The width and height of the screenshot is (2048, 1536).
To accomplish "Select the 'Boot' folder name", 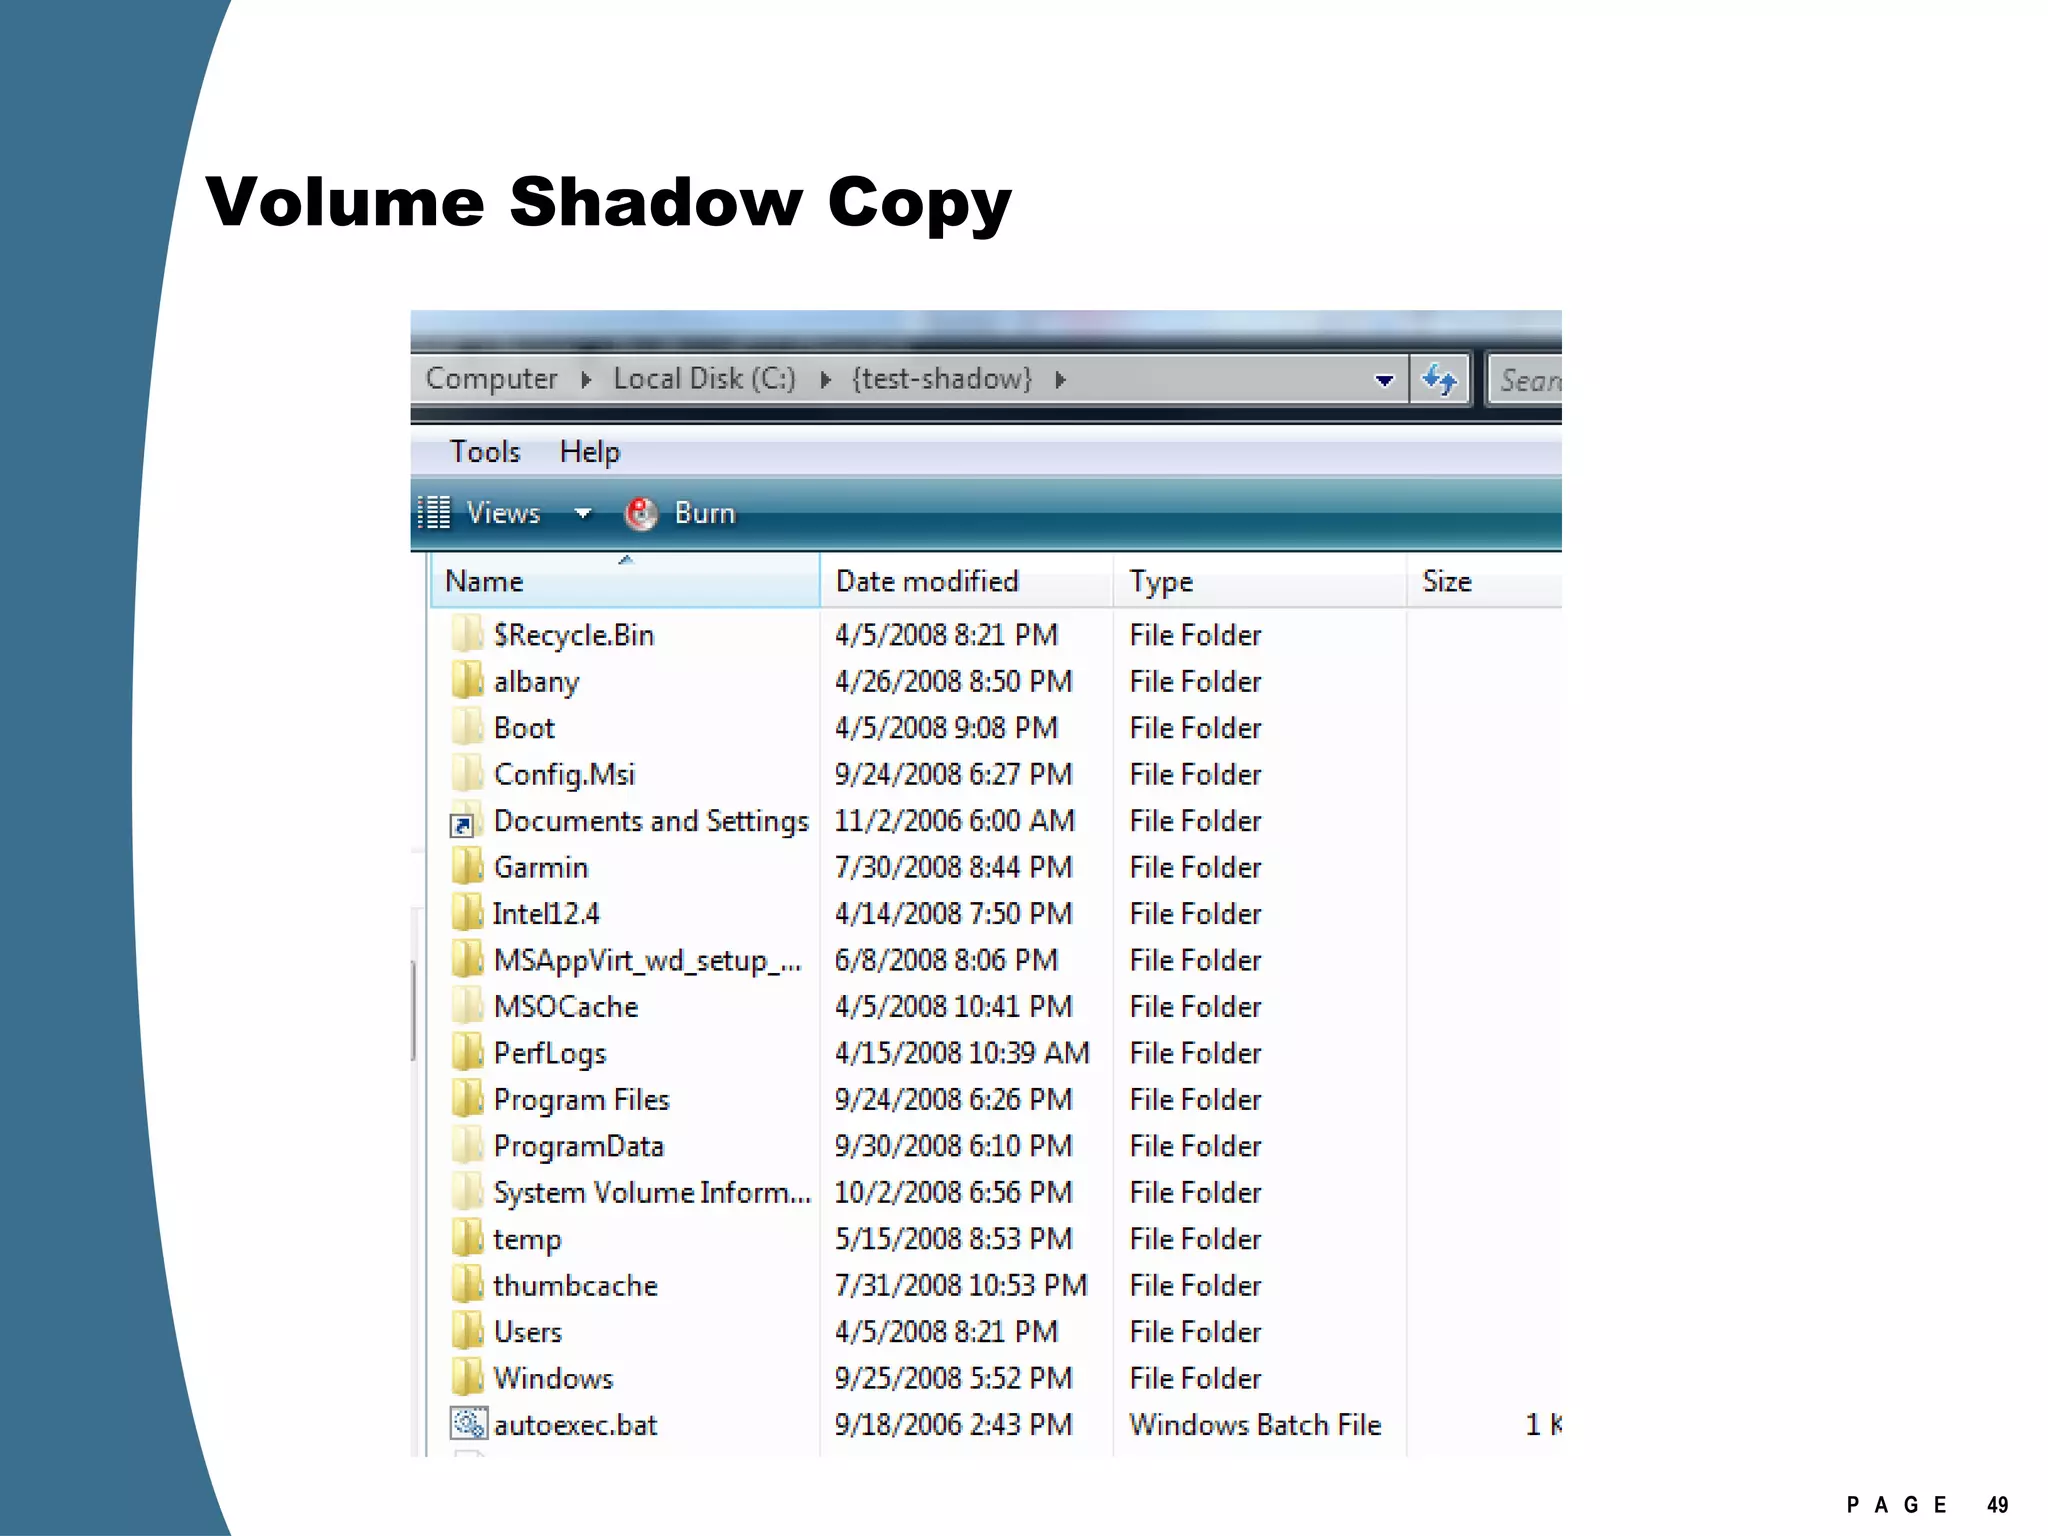I will pyautogui.click(x=524, y=728).
